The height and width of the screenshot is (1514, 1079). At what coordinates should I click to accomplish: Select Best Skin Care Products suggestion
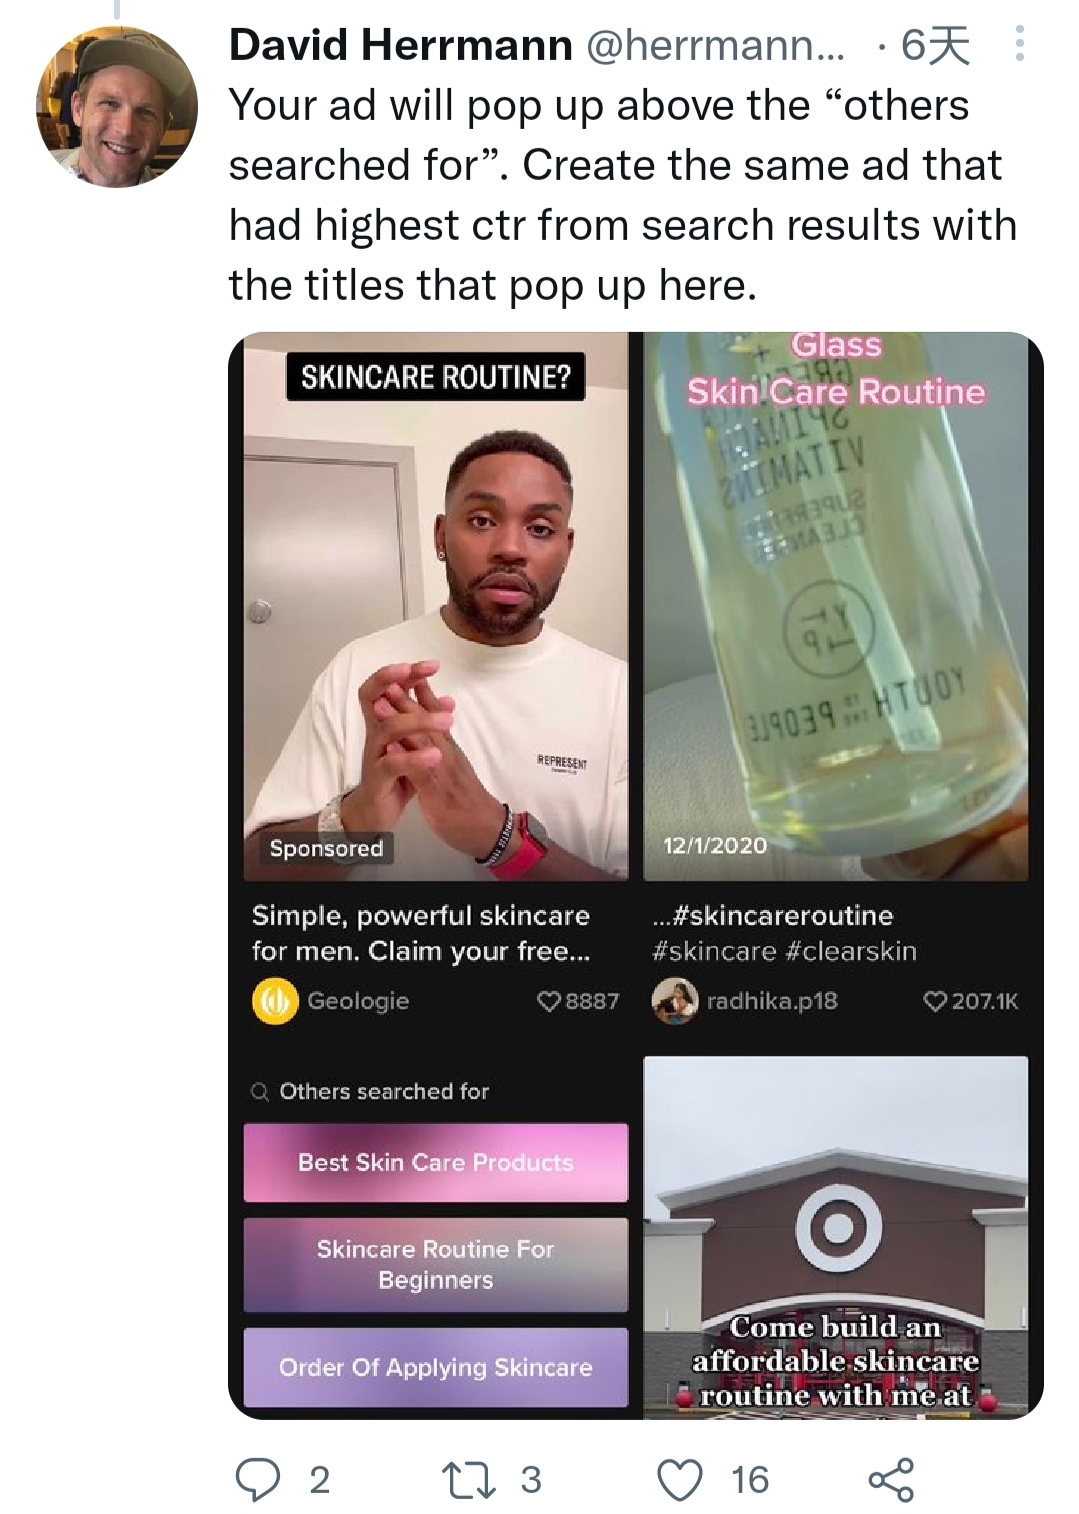click(x=436, y=1162)
